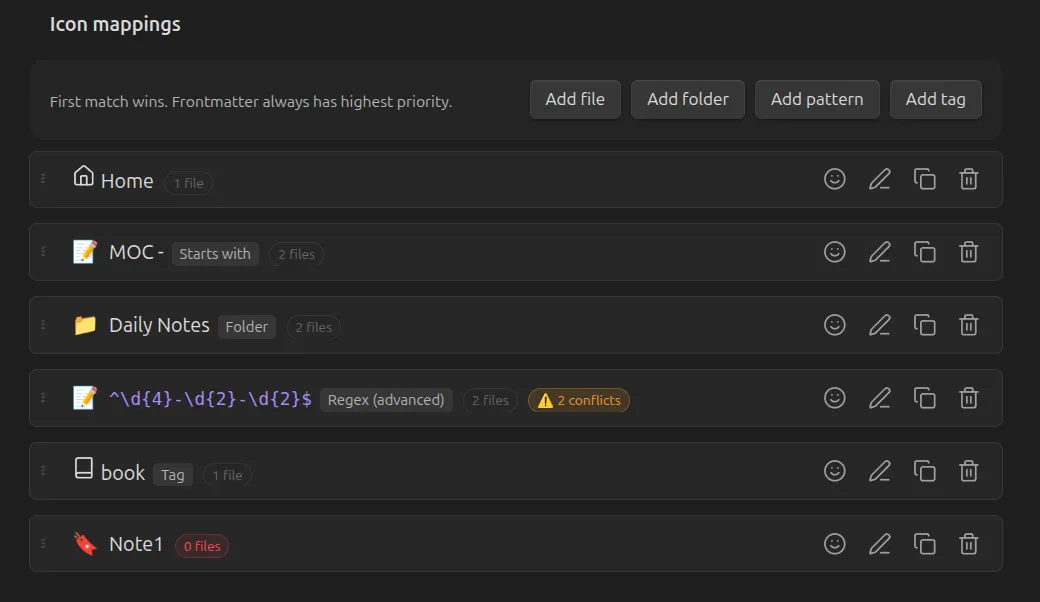Click the Daily Notes name text

pos(159,325)
